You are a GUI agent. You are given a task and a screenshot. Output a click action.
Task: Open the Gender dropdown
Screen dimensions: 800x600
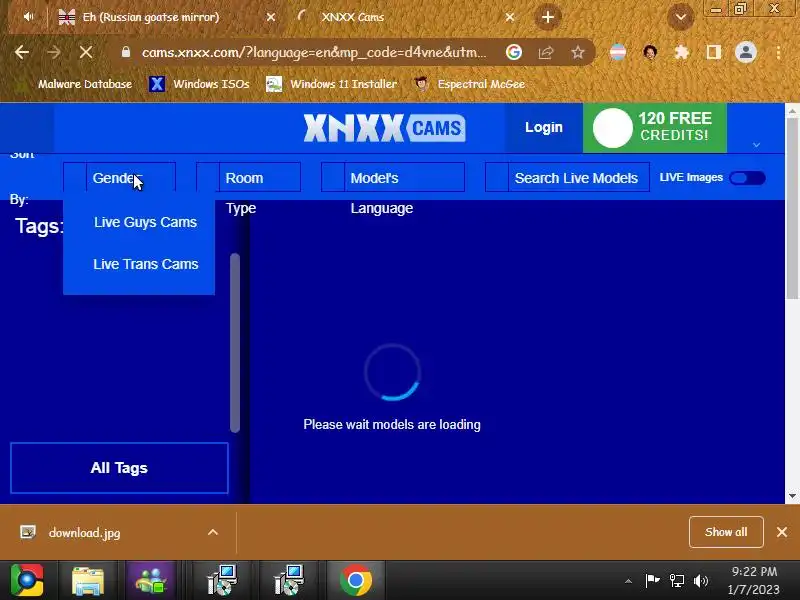tap(119, 178)
